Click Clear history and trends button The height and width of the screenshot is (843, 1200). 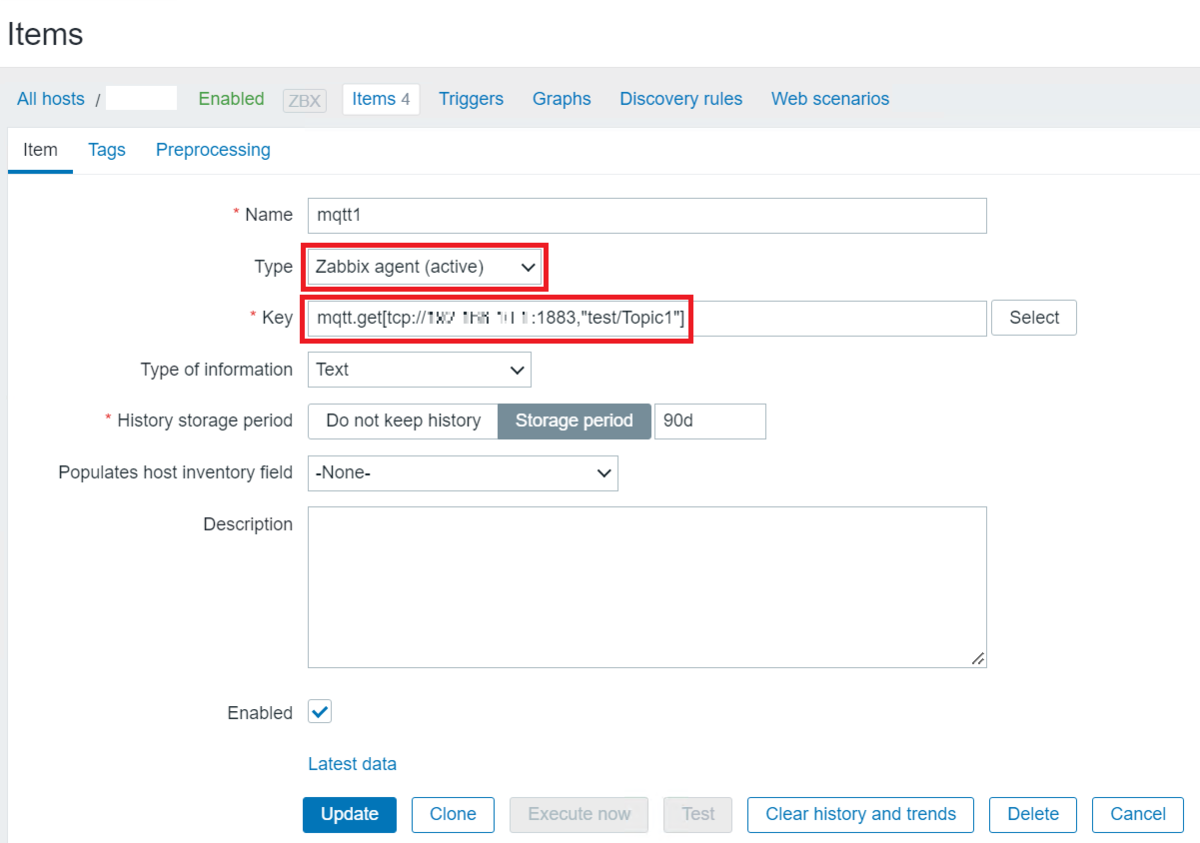coord(861,814)
